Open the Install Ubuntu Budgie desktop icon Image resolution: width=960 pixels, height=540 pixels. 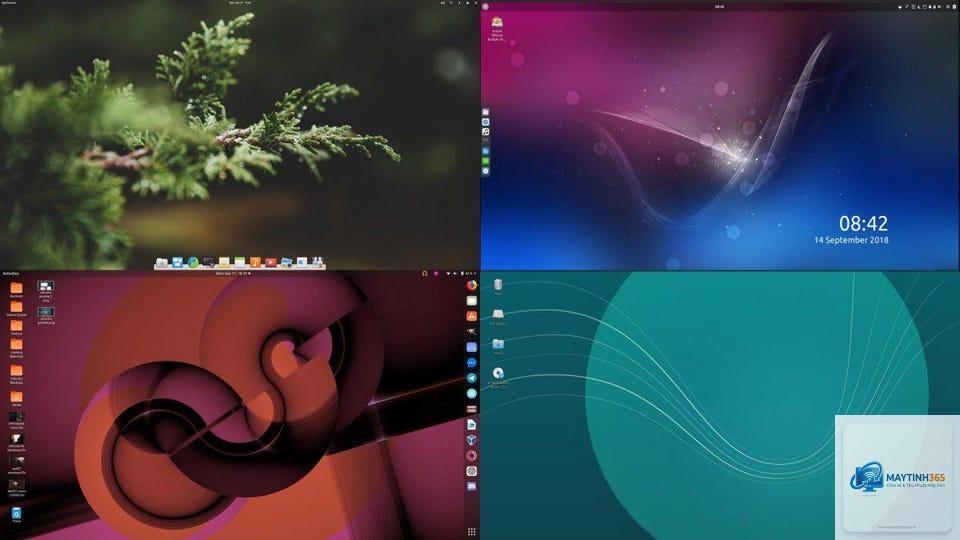[x=497, y=29]
